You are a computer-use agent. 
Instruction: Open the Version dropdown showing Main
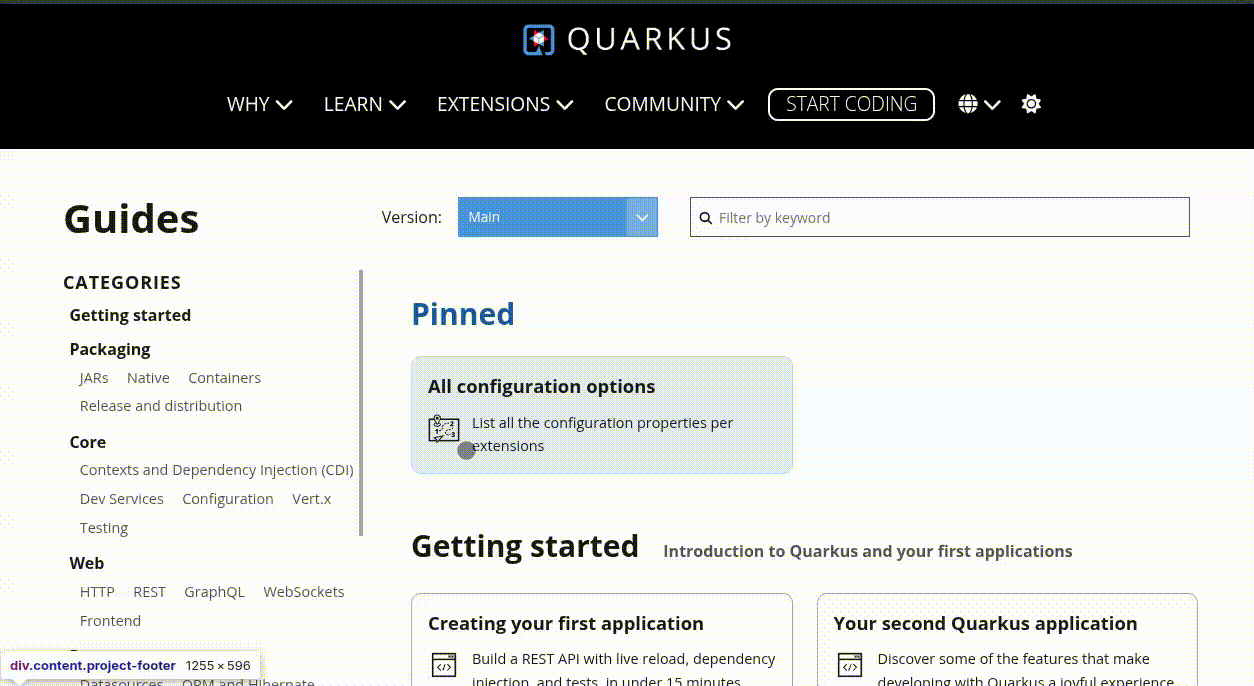click(558, 217)
